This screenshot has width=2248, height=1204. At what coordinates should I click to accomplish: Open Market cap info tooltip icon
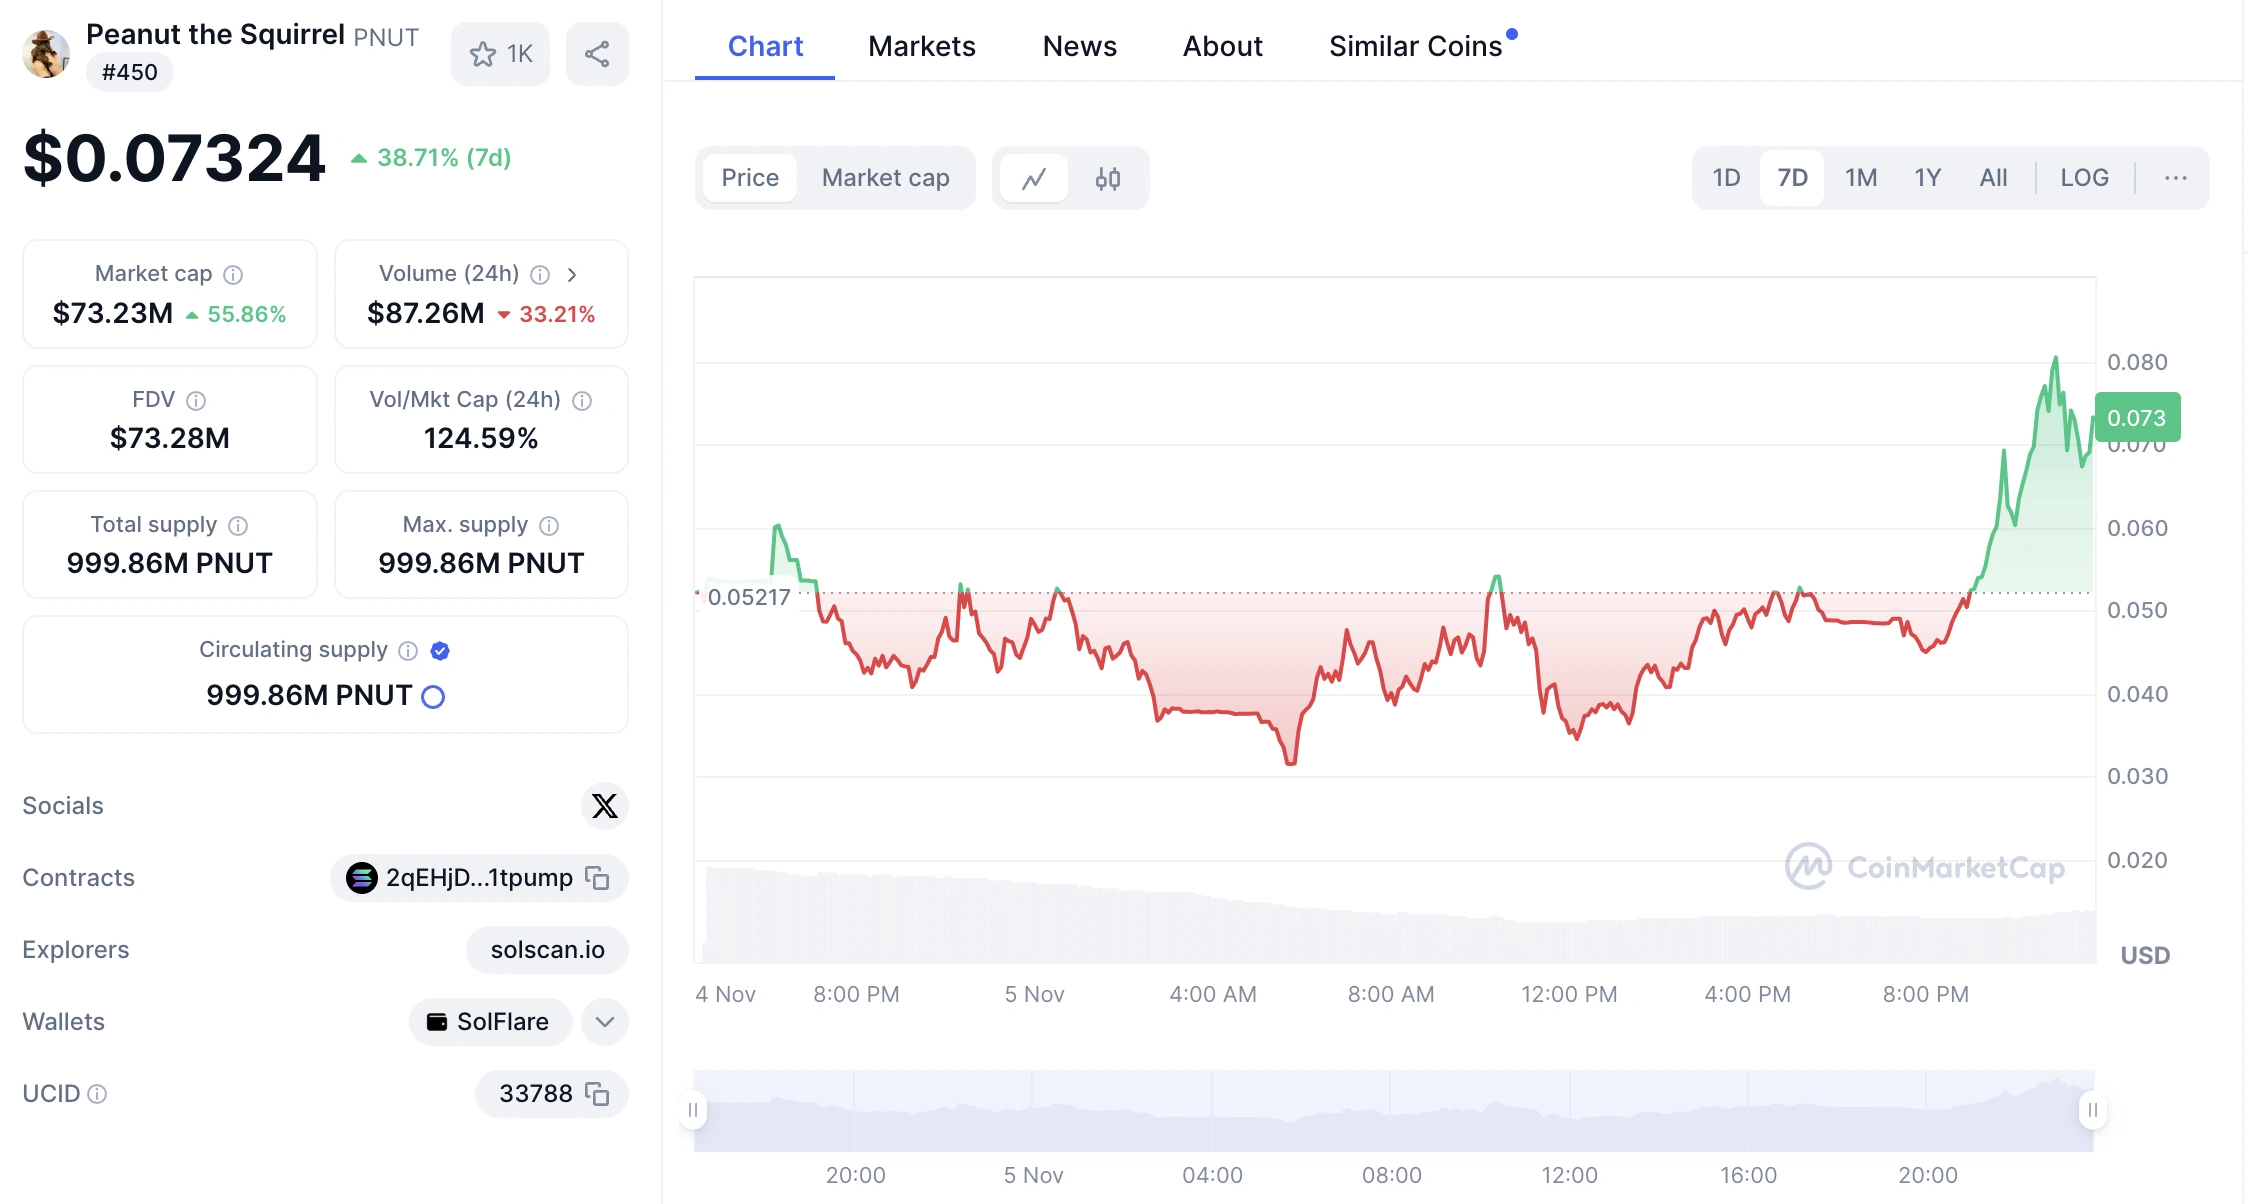click(x=233, y=274)
